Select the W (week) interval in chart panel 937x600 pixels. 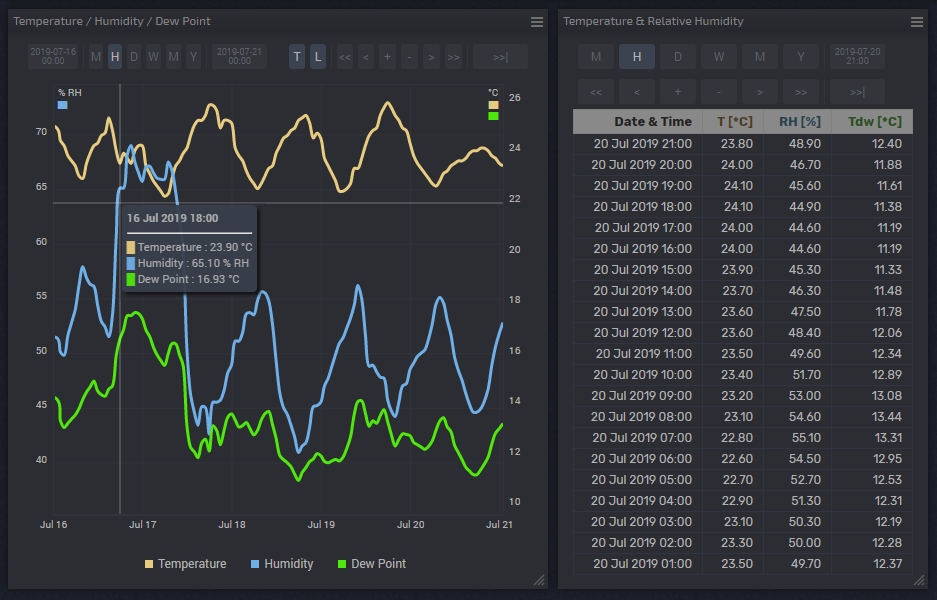(153, 57)
